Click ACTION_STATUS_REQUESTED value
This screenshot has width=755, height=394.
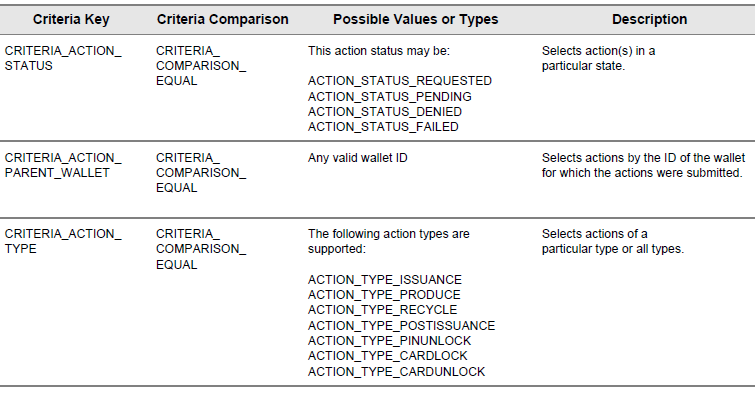tap(400, 81)
